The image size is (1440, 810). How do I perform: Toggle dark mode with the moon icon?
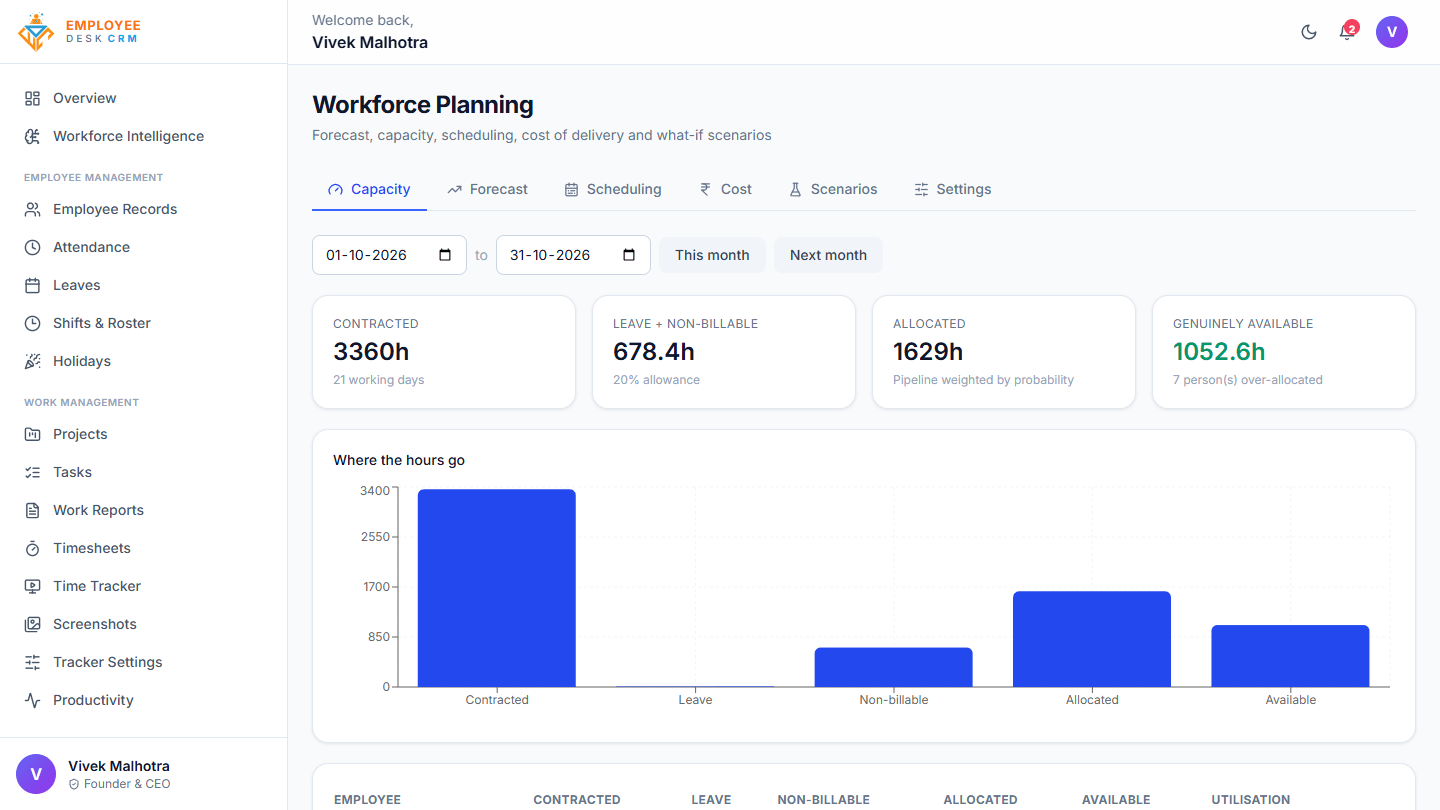[1309, 32]
